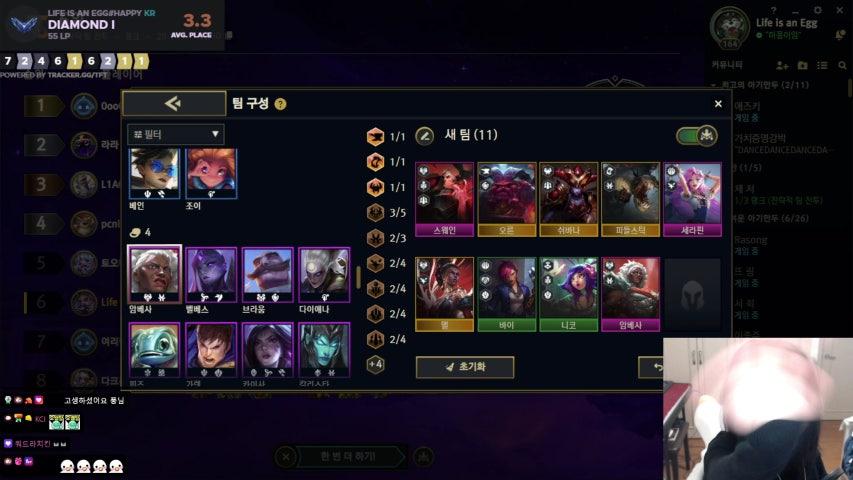
Task: Click the 한 번 더 하기 button
Action: tap(348, 456)
